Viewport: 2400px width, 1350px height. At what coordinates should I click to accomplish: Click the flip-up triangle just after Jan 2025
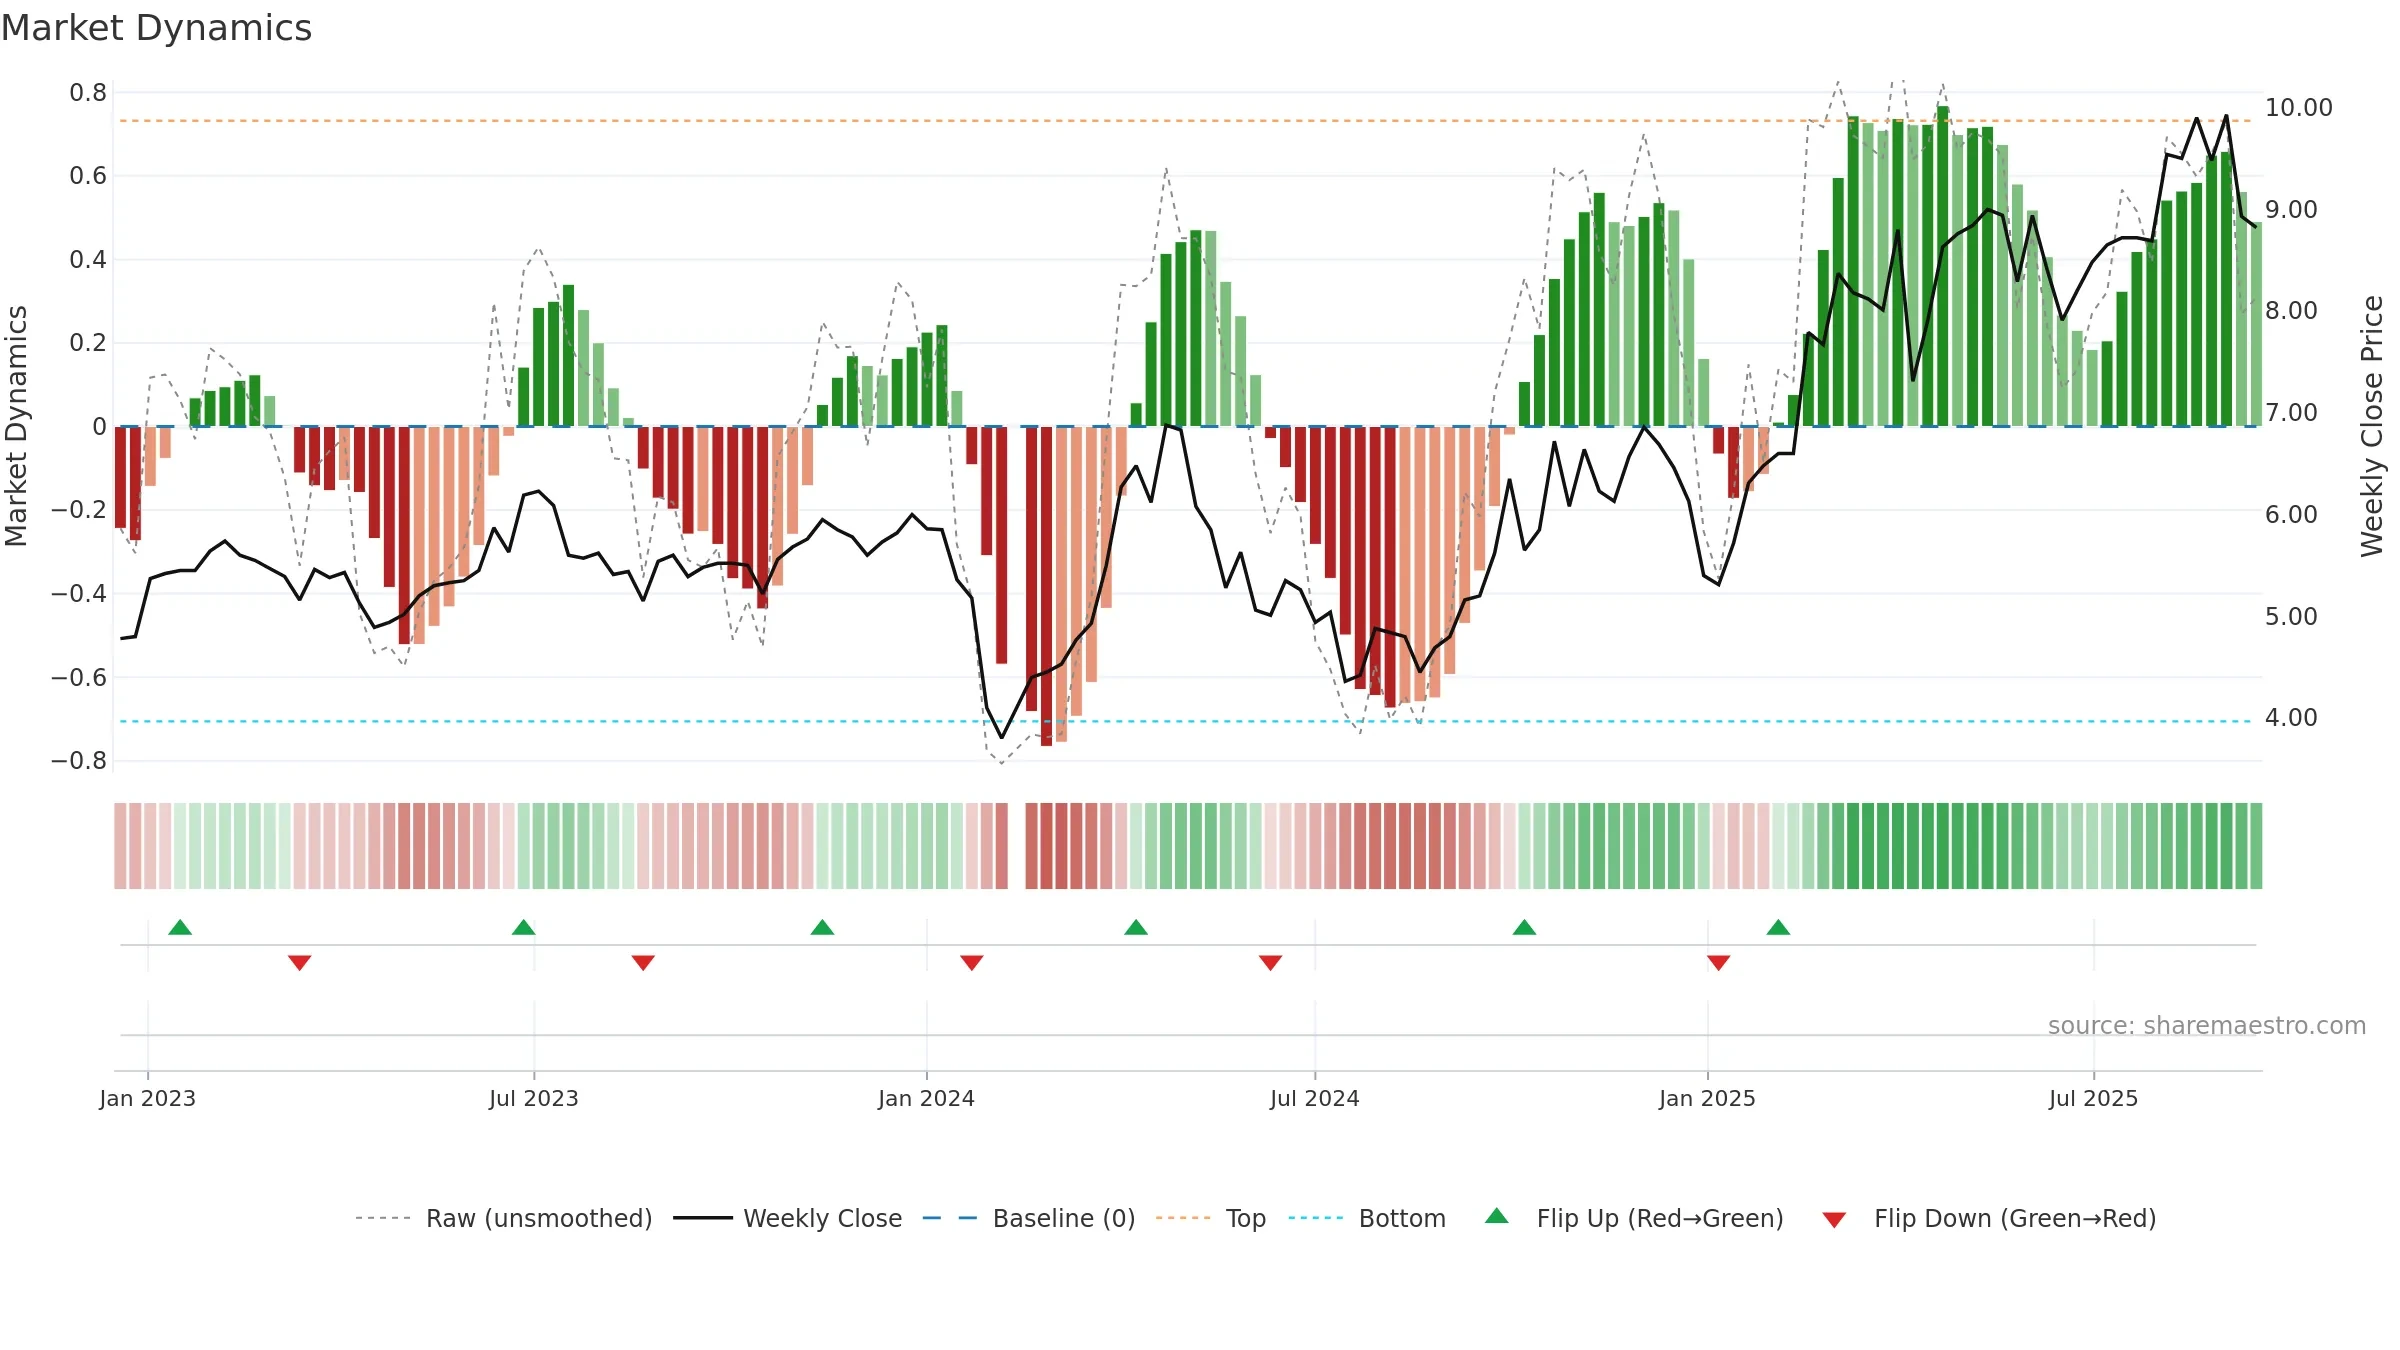[x=1778, y=927]
